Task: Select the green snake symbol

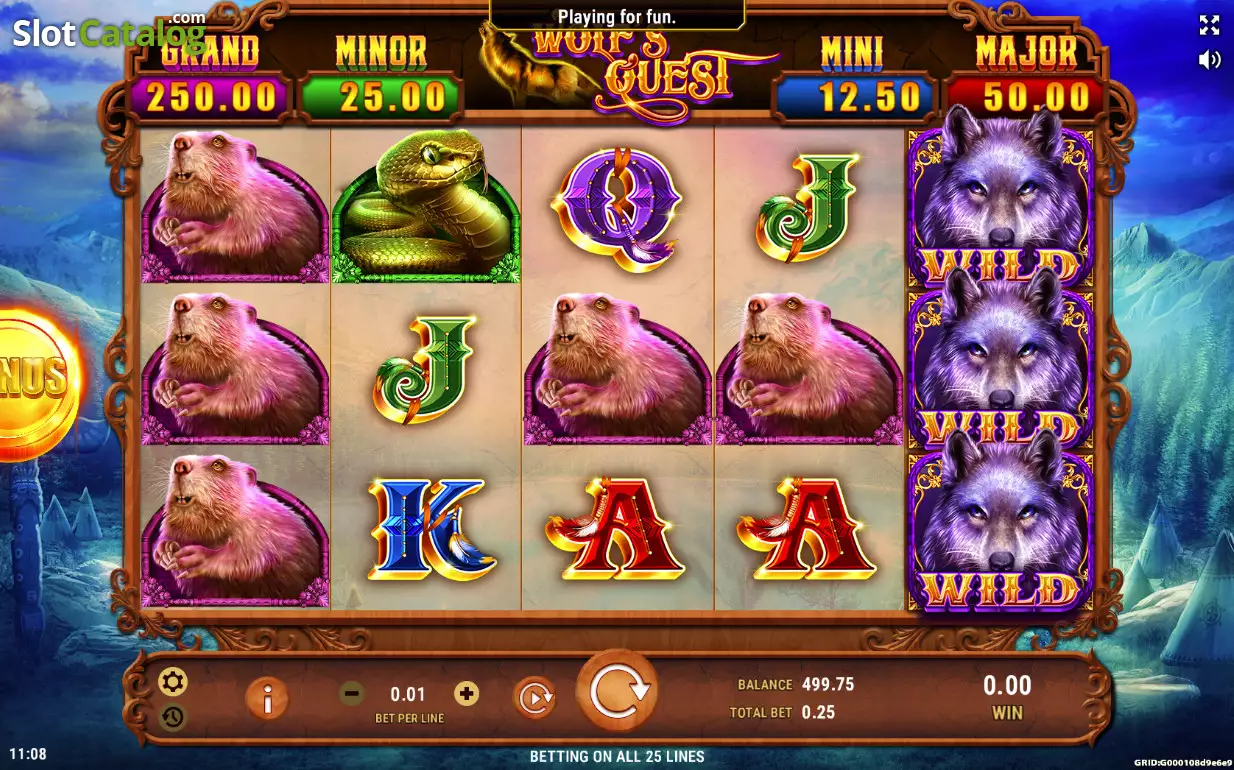Action: (426, 206)
